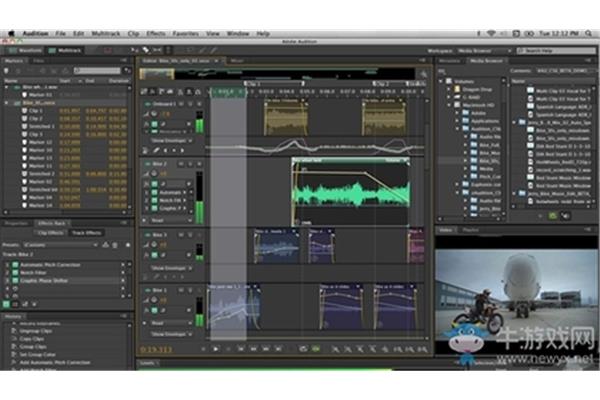
Task: Select the Razor tool in top toolbar
Action: (x=146, y=50)
